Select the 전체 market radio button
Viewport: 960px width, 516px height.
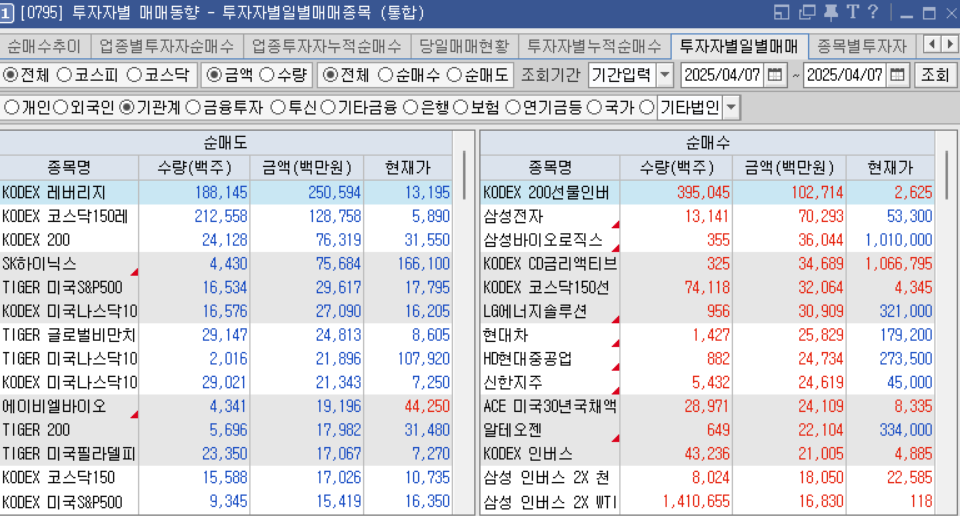pos(10,75)
